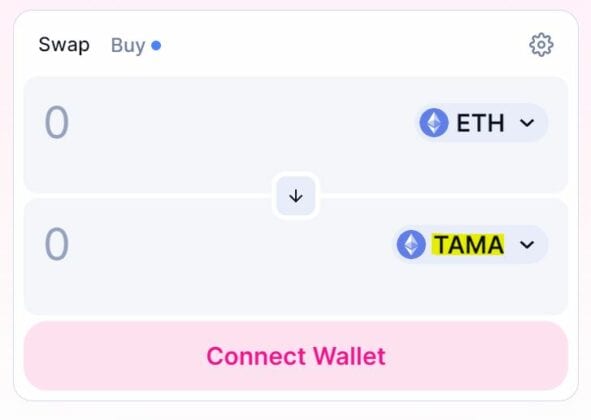Open the TAMA token selector pill
The image size is (591, 420).
[x=470, y=244]
